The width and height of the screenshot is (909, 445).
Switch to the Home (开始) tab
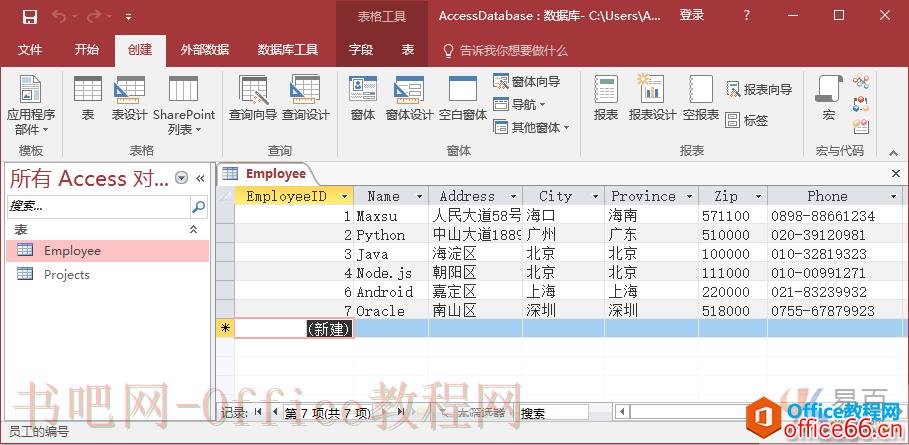(x=86, y=50)
